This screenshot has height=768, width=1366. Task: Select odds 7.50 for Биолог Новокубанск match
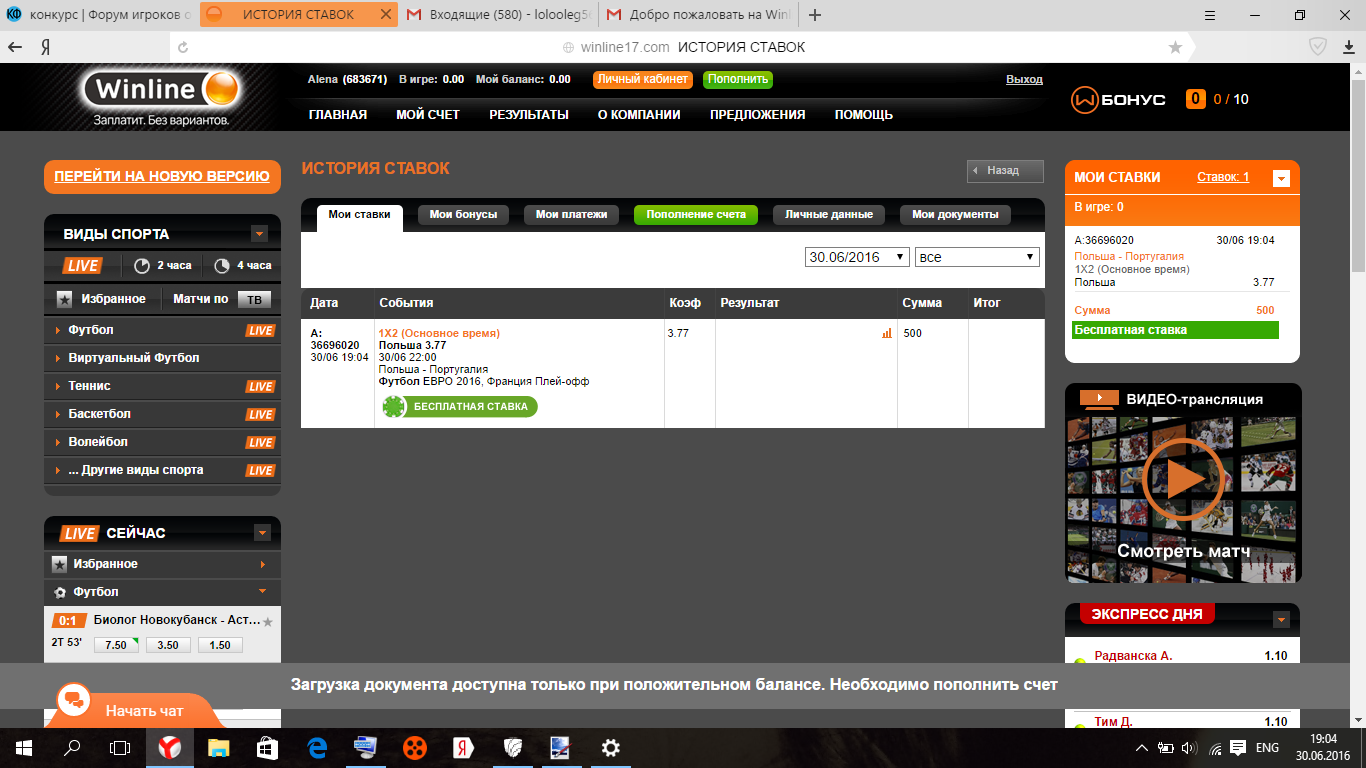116,645
